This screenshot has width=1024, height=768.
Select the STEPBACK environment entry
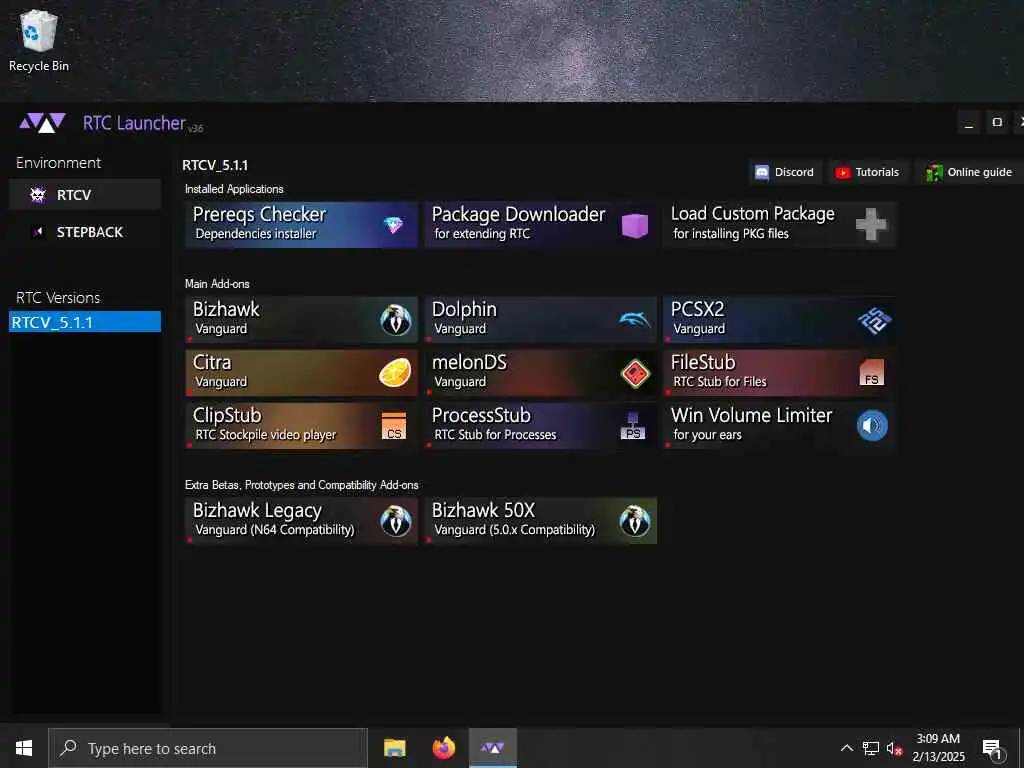[85, 232]
